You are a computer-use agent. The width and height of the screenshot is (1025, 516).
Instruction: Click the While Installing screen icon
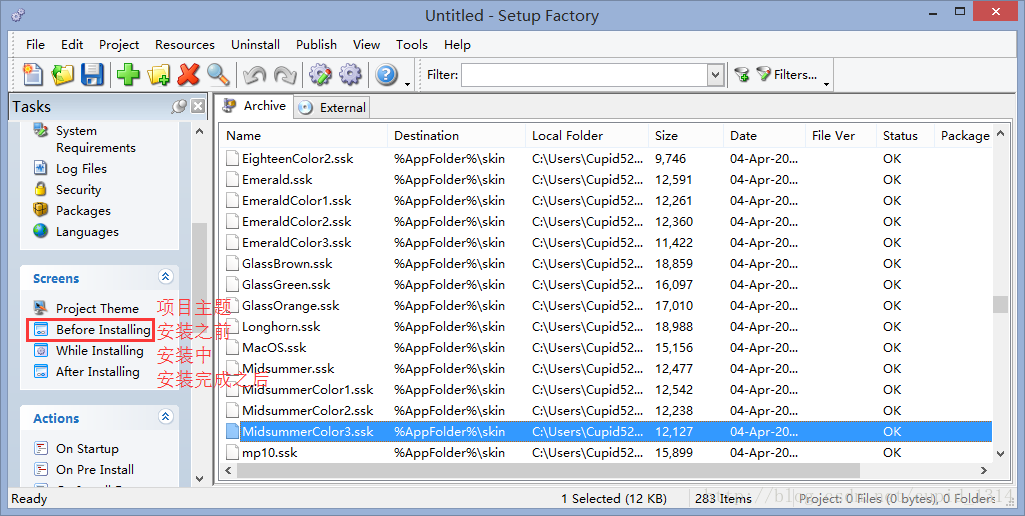pos(41,351)
